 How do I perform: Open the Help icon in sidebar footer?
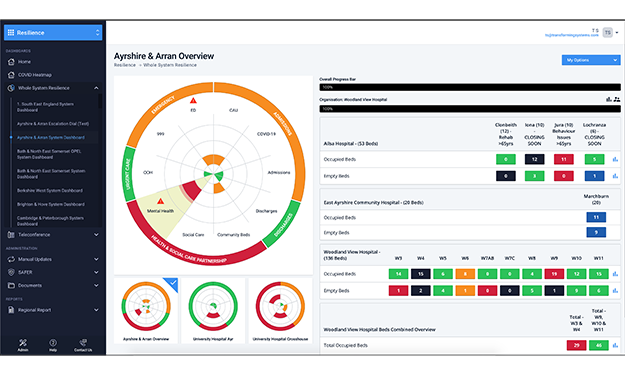click(53, 343)
